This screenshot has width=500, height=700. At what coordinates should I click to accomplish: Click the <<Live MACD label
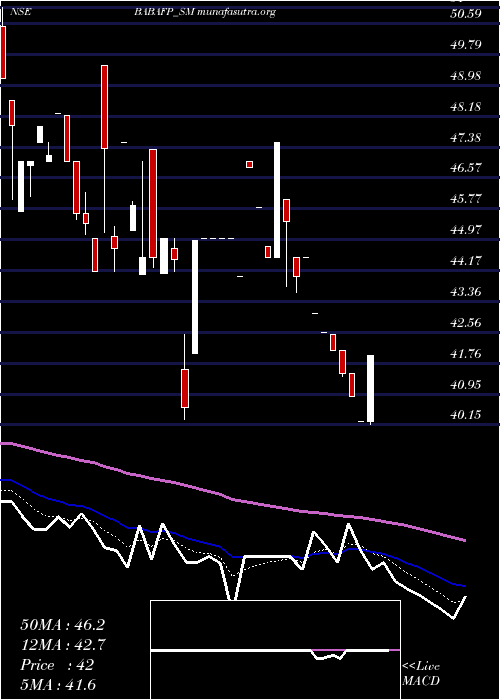coord(421,674)
